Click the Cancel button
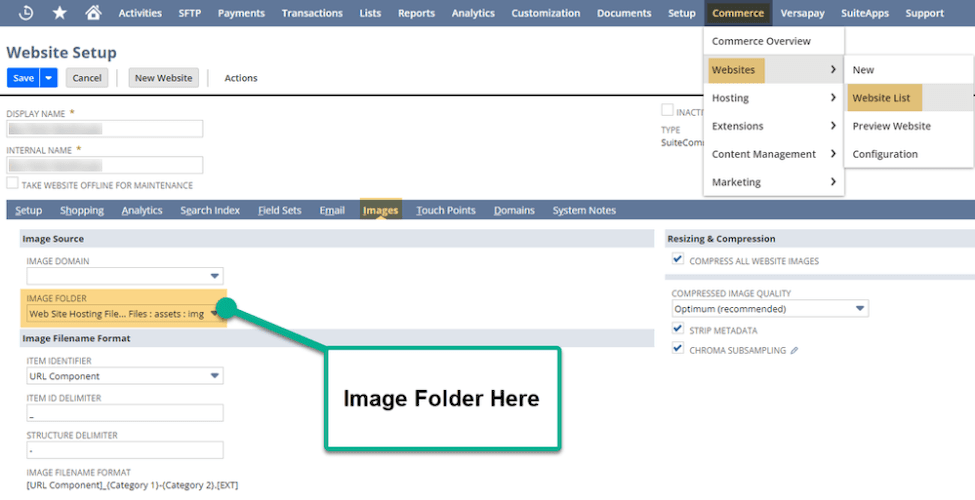 tap(87, 78)
